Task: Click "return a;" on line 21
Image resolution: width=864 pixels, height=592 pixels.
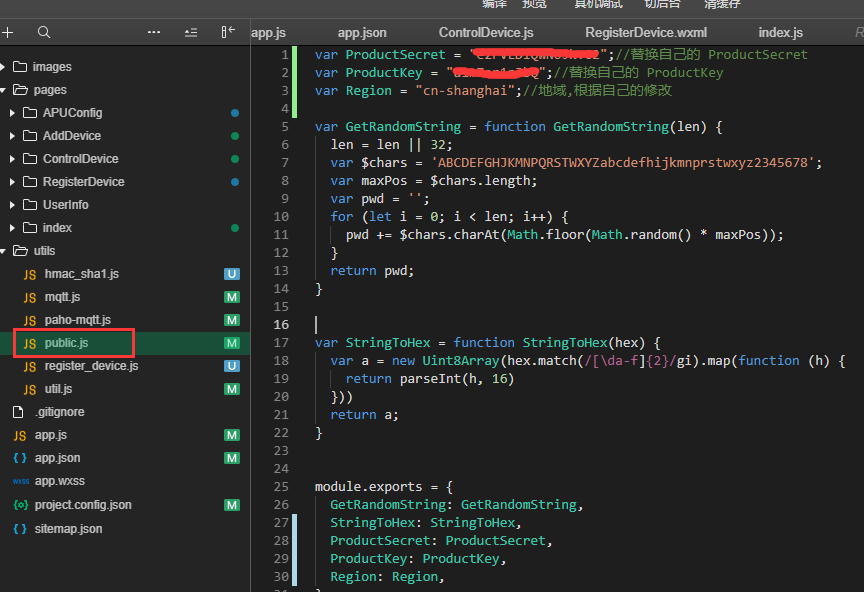Action: (x=364, y=415)
